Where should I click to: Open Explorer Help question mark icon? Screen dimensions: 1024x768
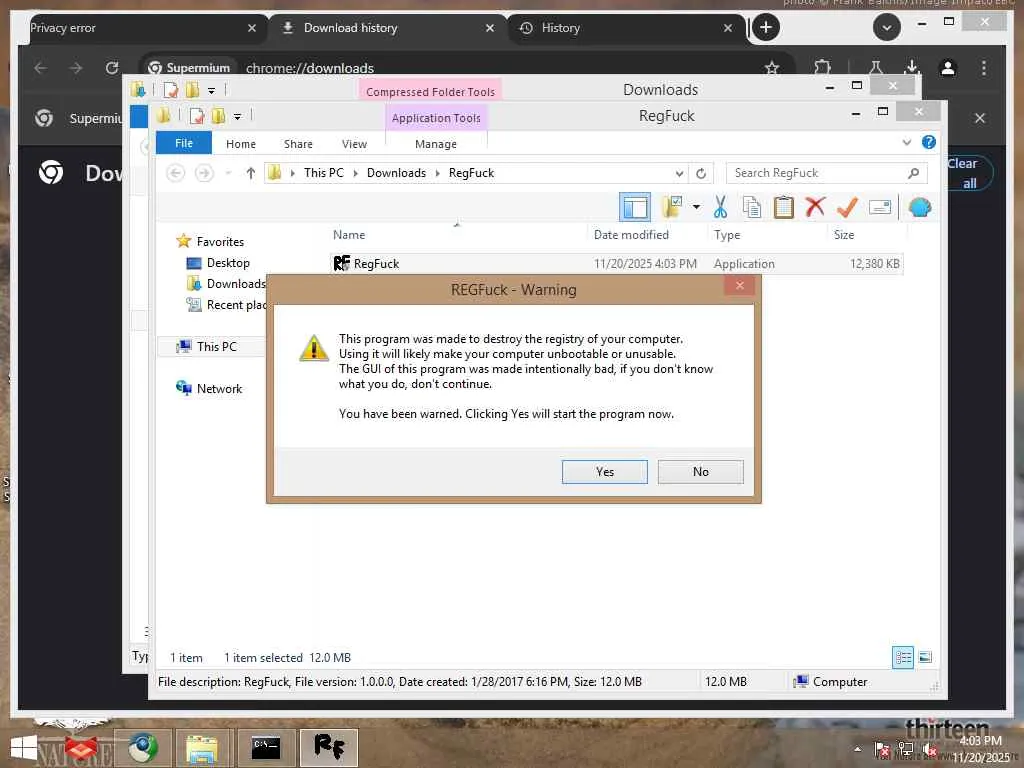point(929,142)
